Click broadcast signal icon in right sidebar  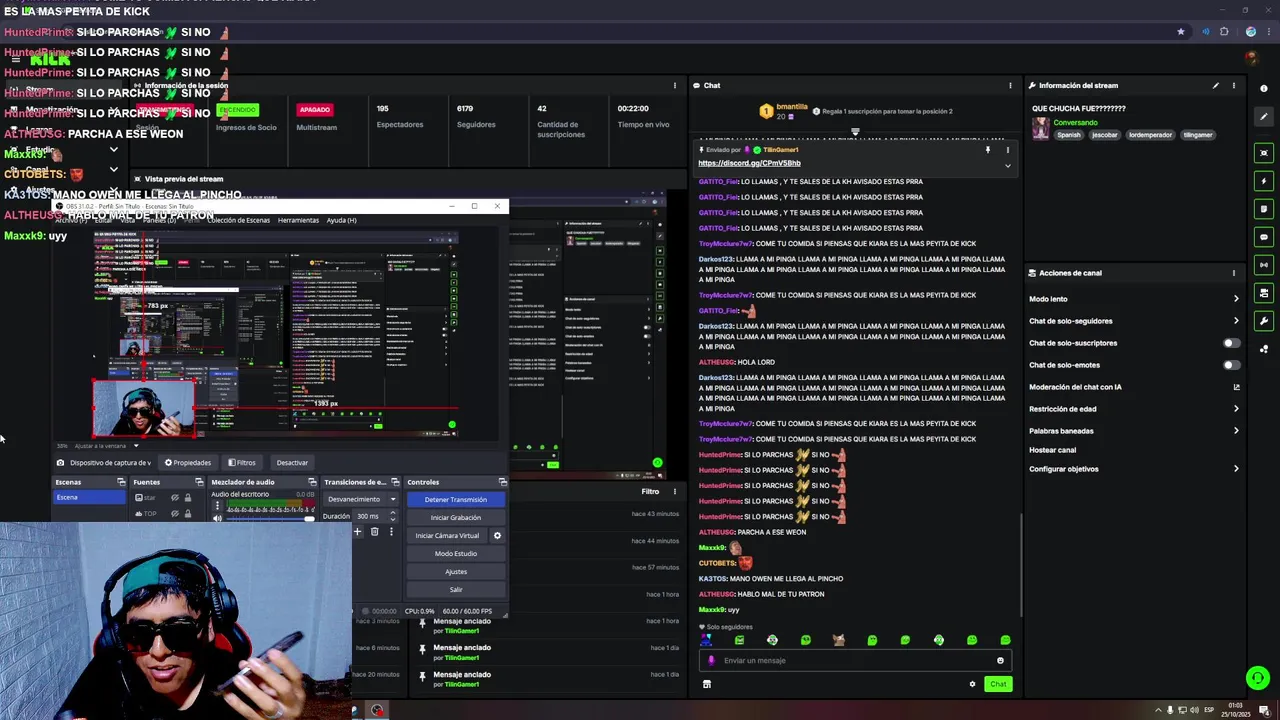1264,265
